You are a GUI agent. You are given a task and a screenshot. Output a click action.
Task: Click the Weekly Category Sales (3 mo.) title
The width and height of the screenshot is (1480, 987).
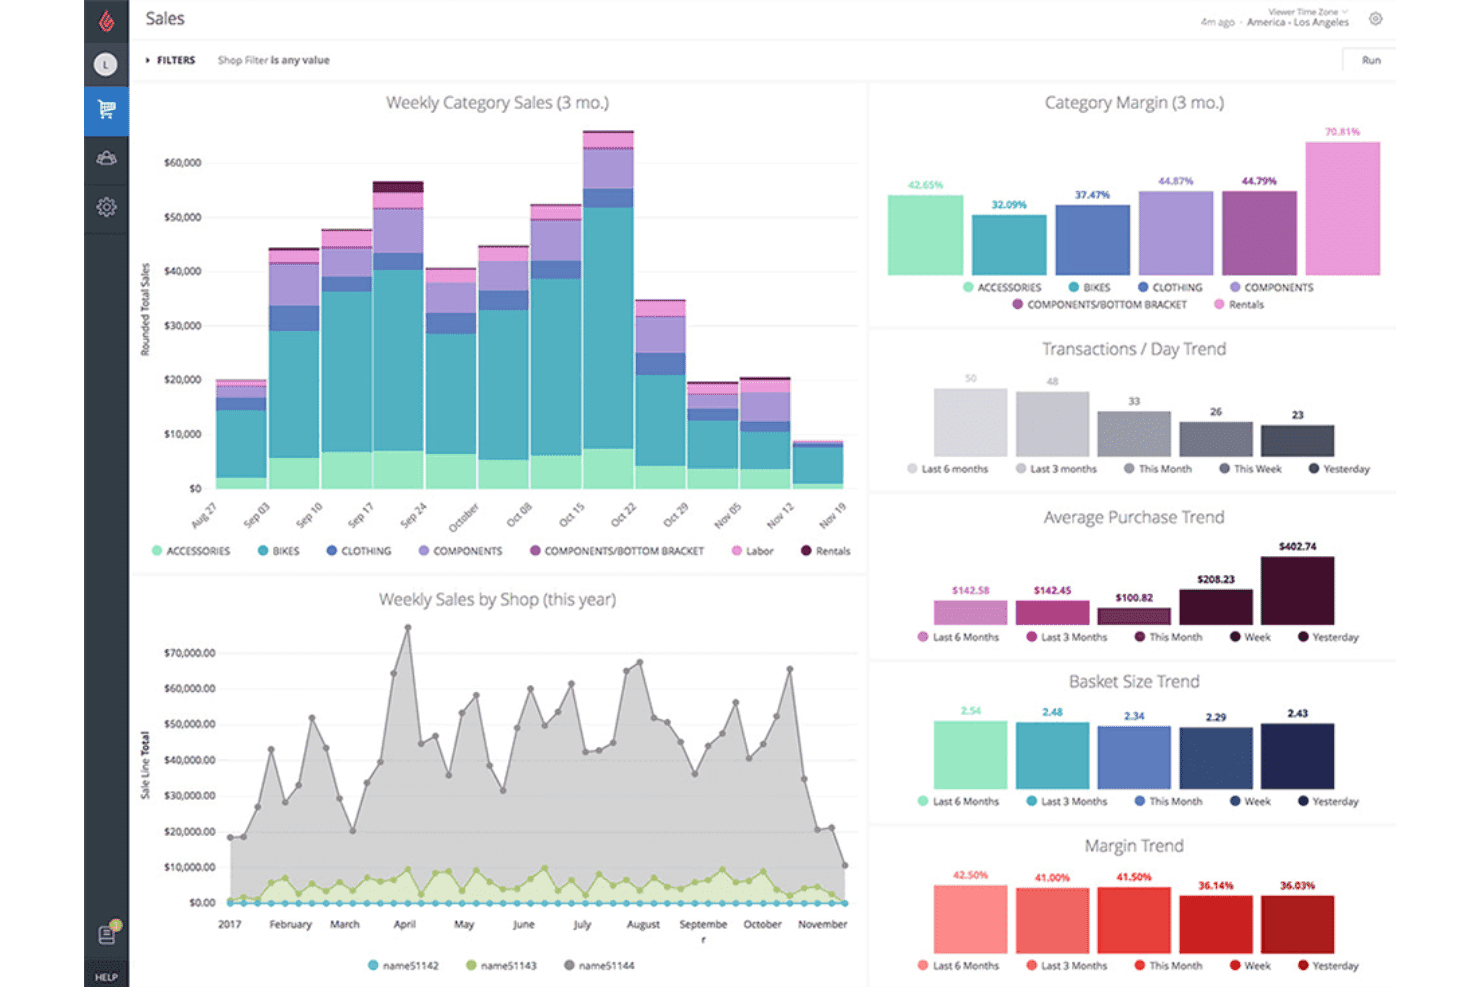497,103
